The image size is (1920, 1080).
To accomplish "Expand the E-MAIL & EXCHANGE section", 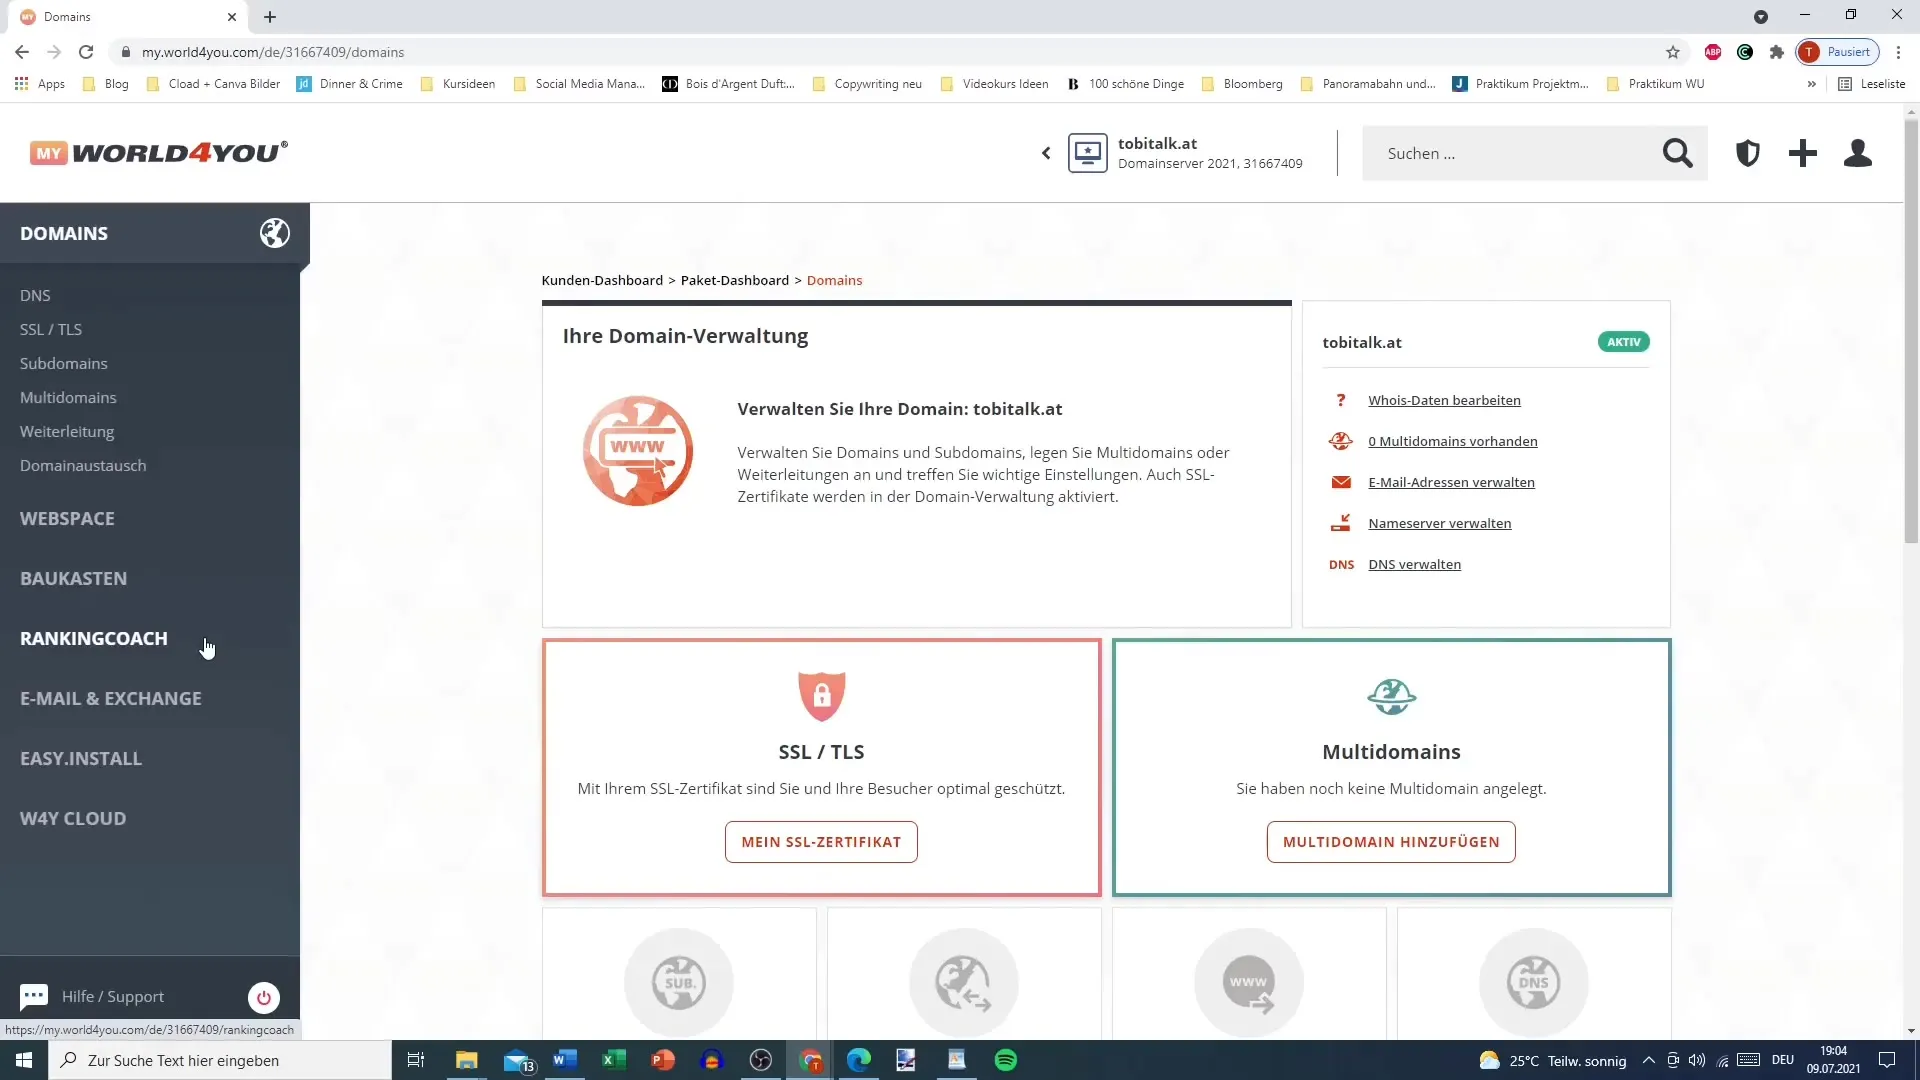I will [x=111, y=698].
